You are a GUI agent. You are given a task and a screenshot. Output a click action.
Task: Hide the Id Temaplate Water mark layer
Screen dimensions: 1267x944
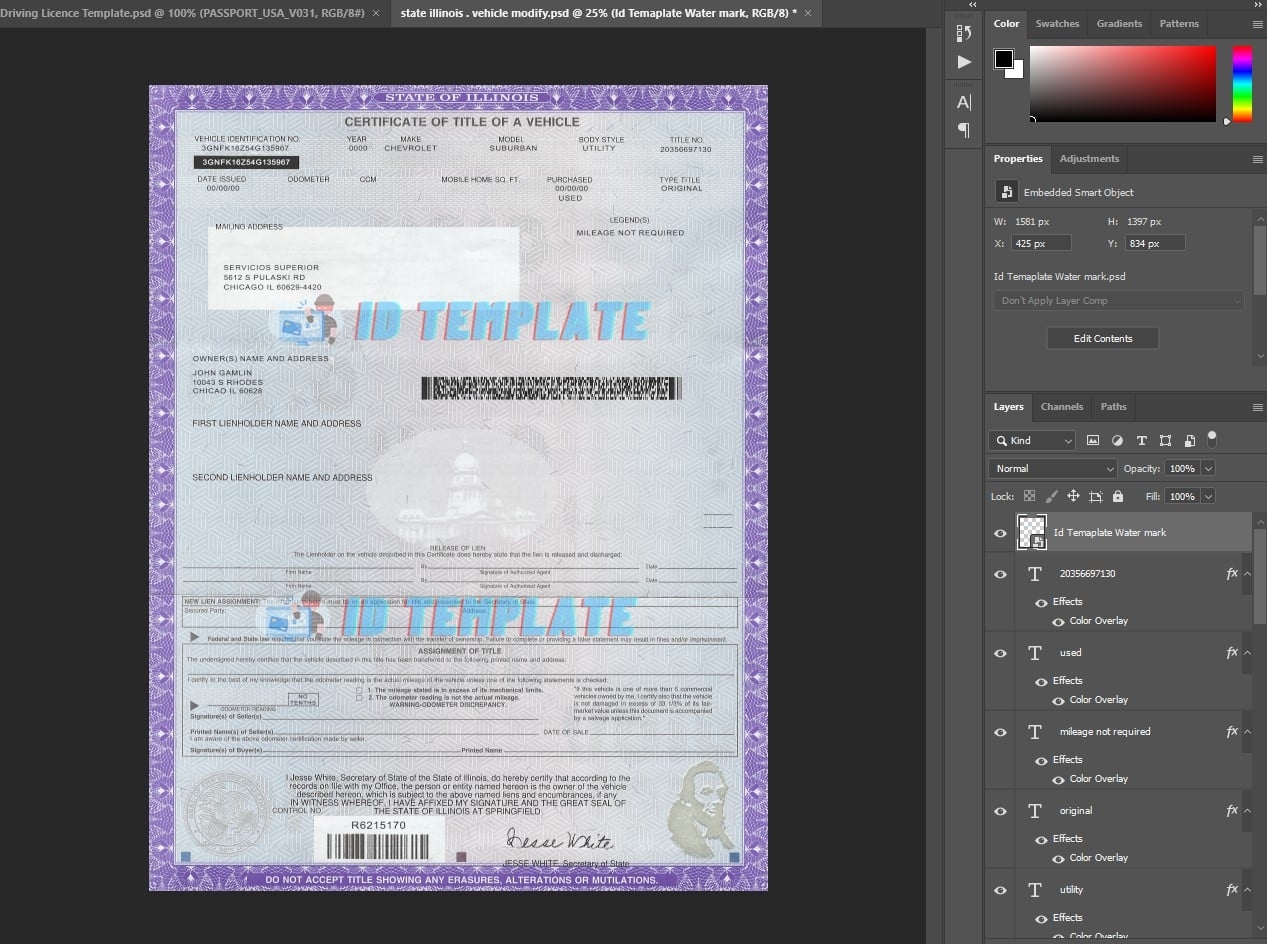click(x=1000, y=533)
